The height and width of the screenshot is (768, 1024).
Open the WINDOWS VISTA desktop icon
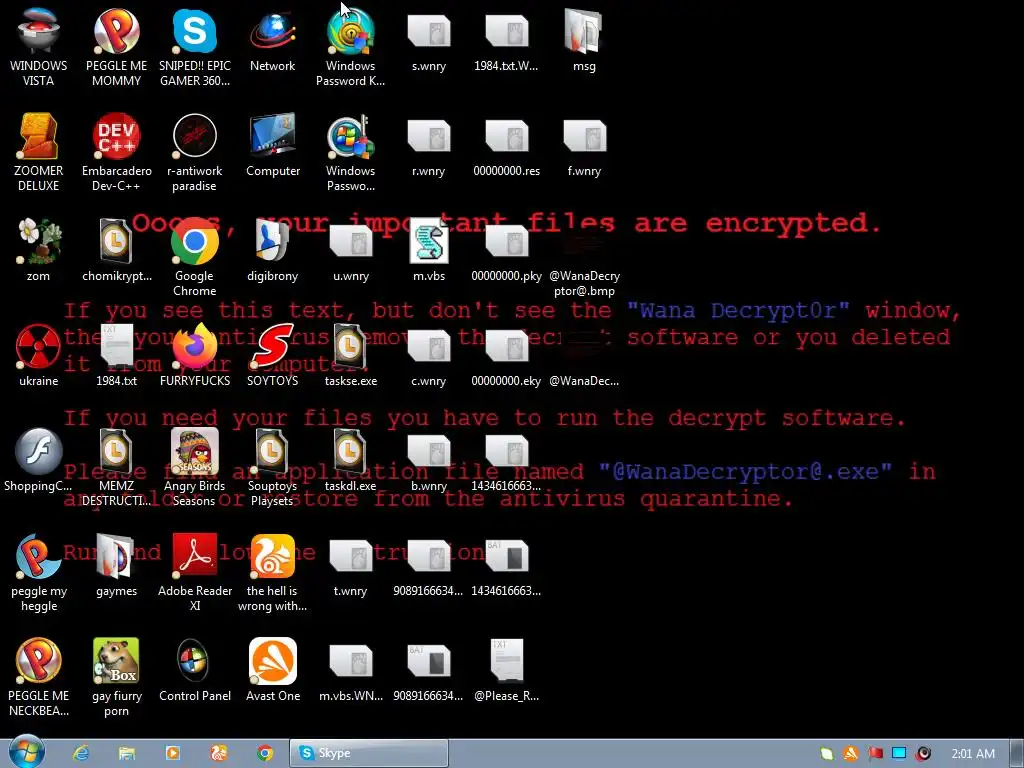pos(39,46)
